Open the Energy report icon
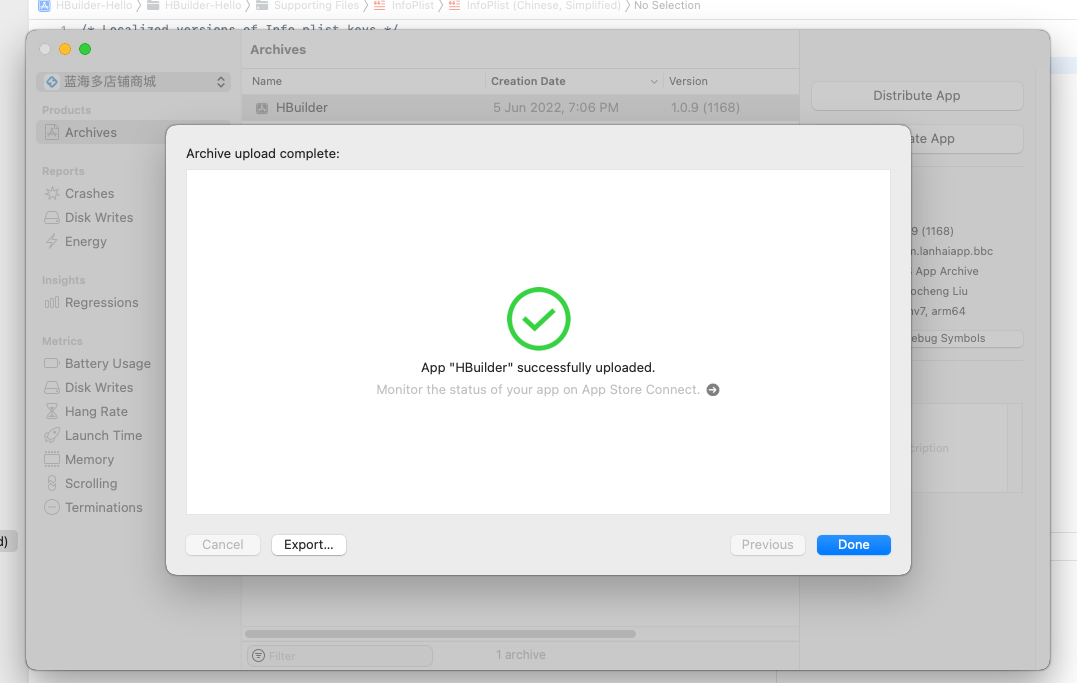 pyautogui.click(x=52, y=242)
